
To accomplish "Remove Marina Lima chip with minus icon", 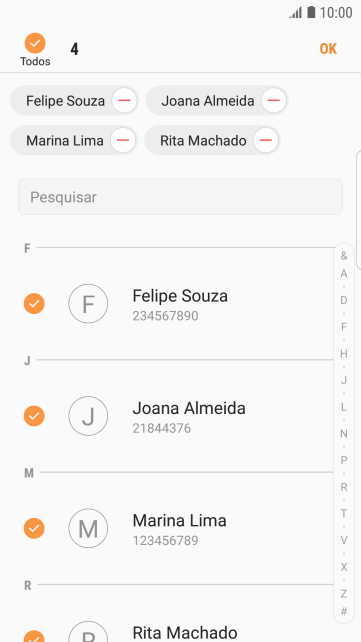I will coord(123,140).
